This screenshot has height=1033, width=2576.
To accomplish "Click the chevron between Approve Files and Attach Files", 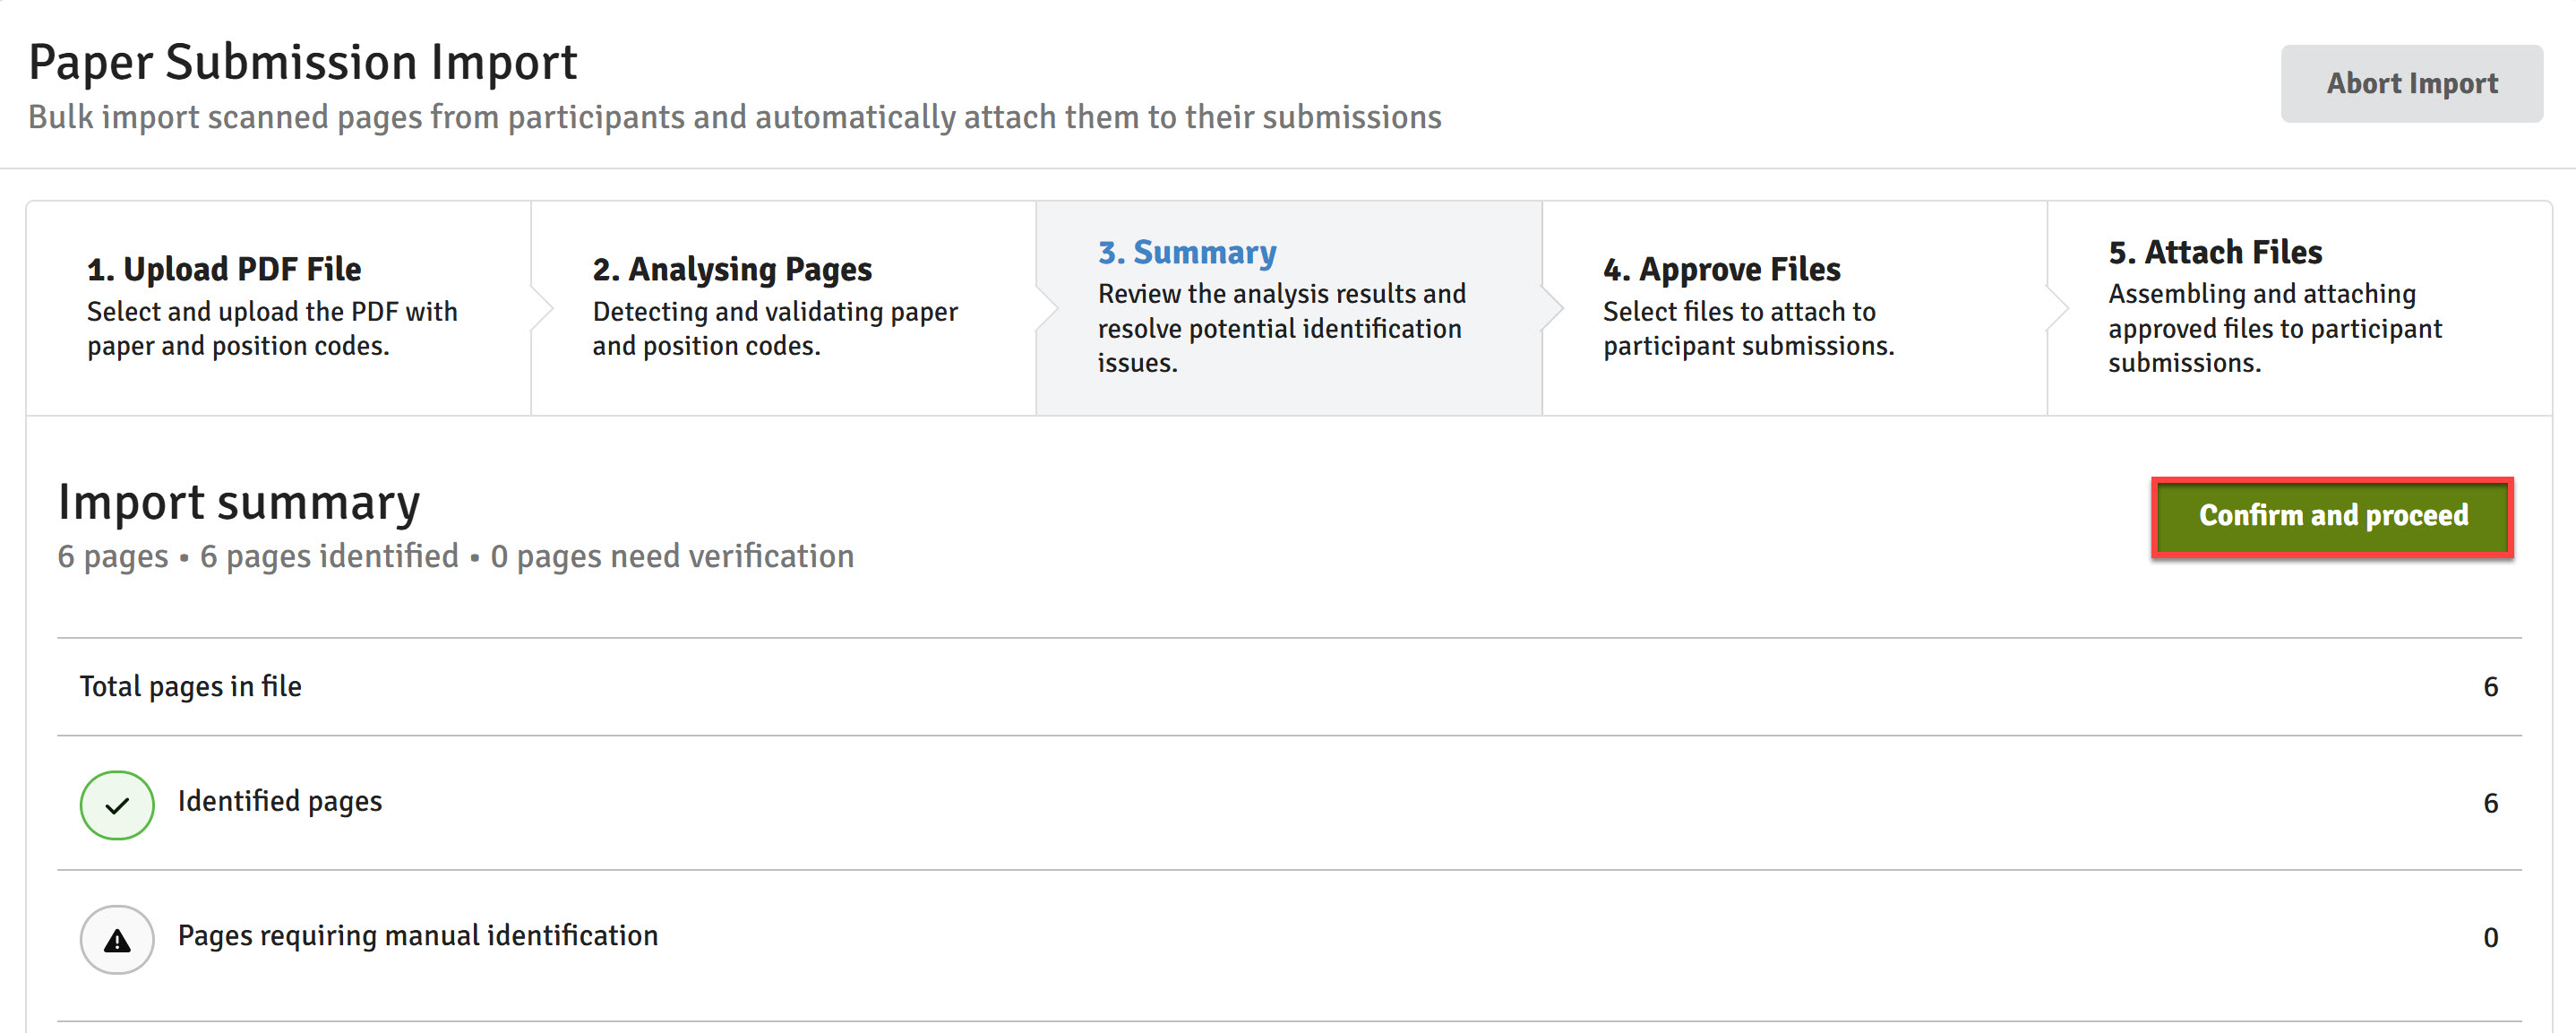I will click(x=2058, y=307).
